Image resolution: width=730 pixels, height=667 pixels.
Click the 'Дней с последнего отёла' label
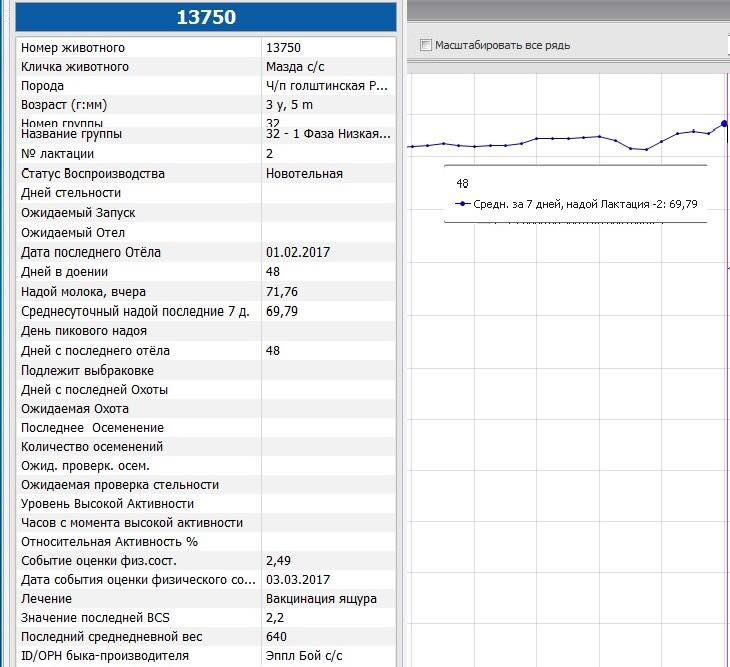95,350
